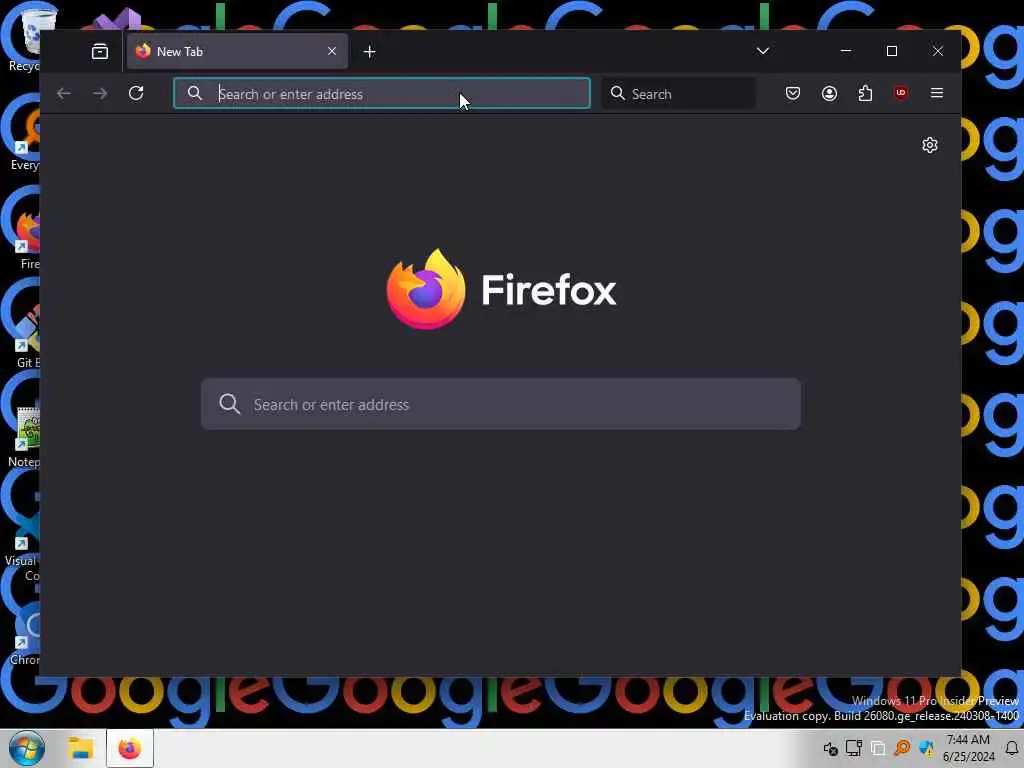Go back one page arrow
The image size is (1024, 768).
(x=63, y=93)
